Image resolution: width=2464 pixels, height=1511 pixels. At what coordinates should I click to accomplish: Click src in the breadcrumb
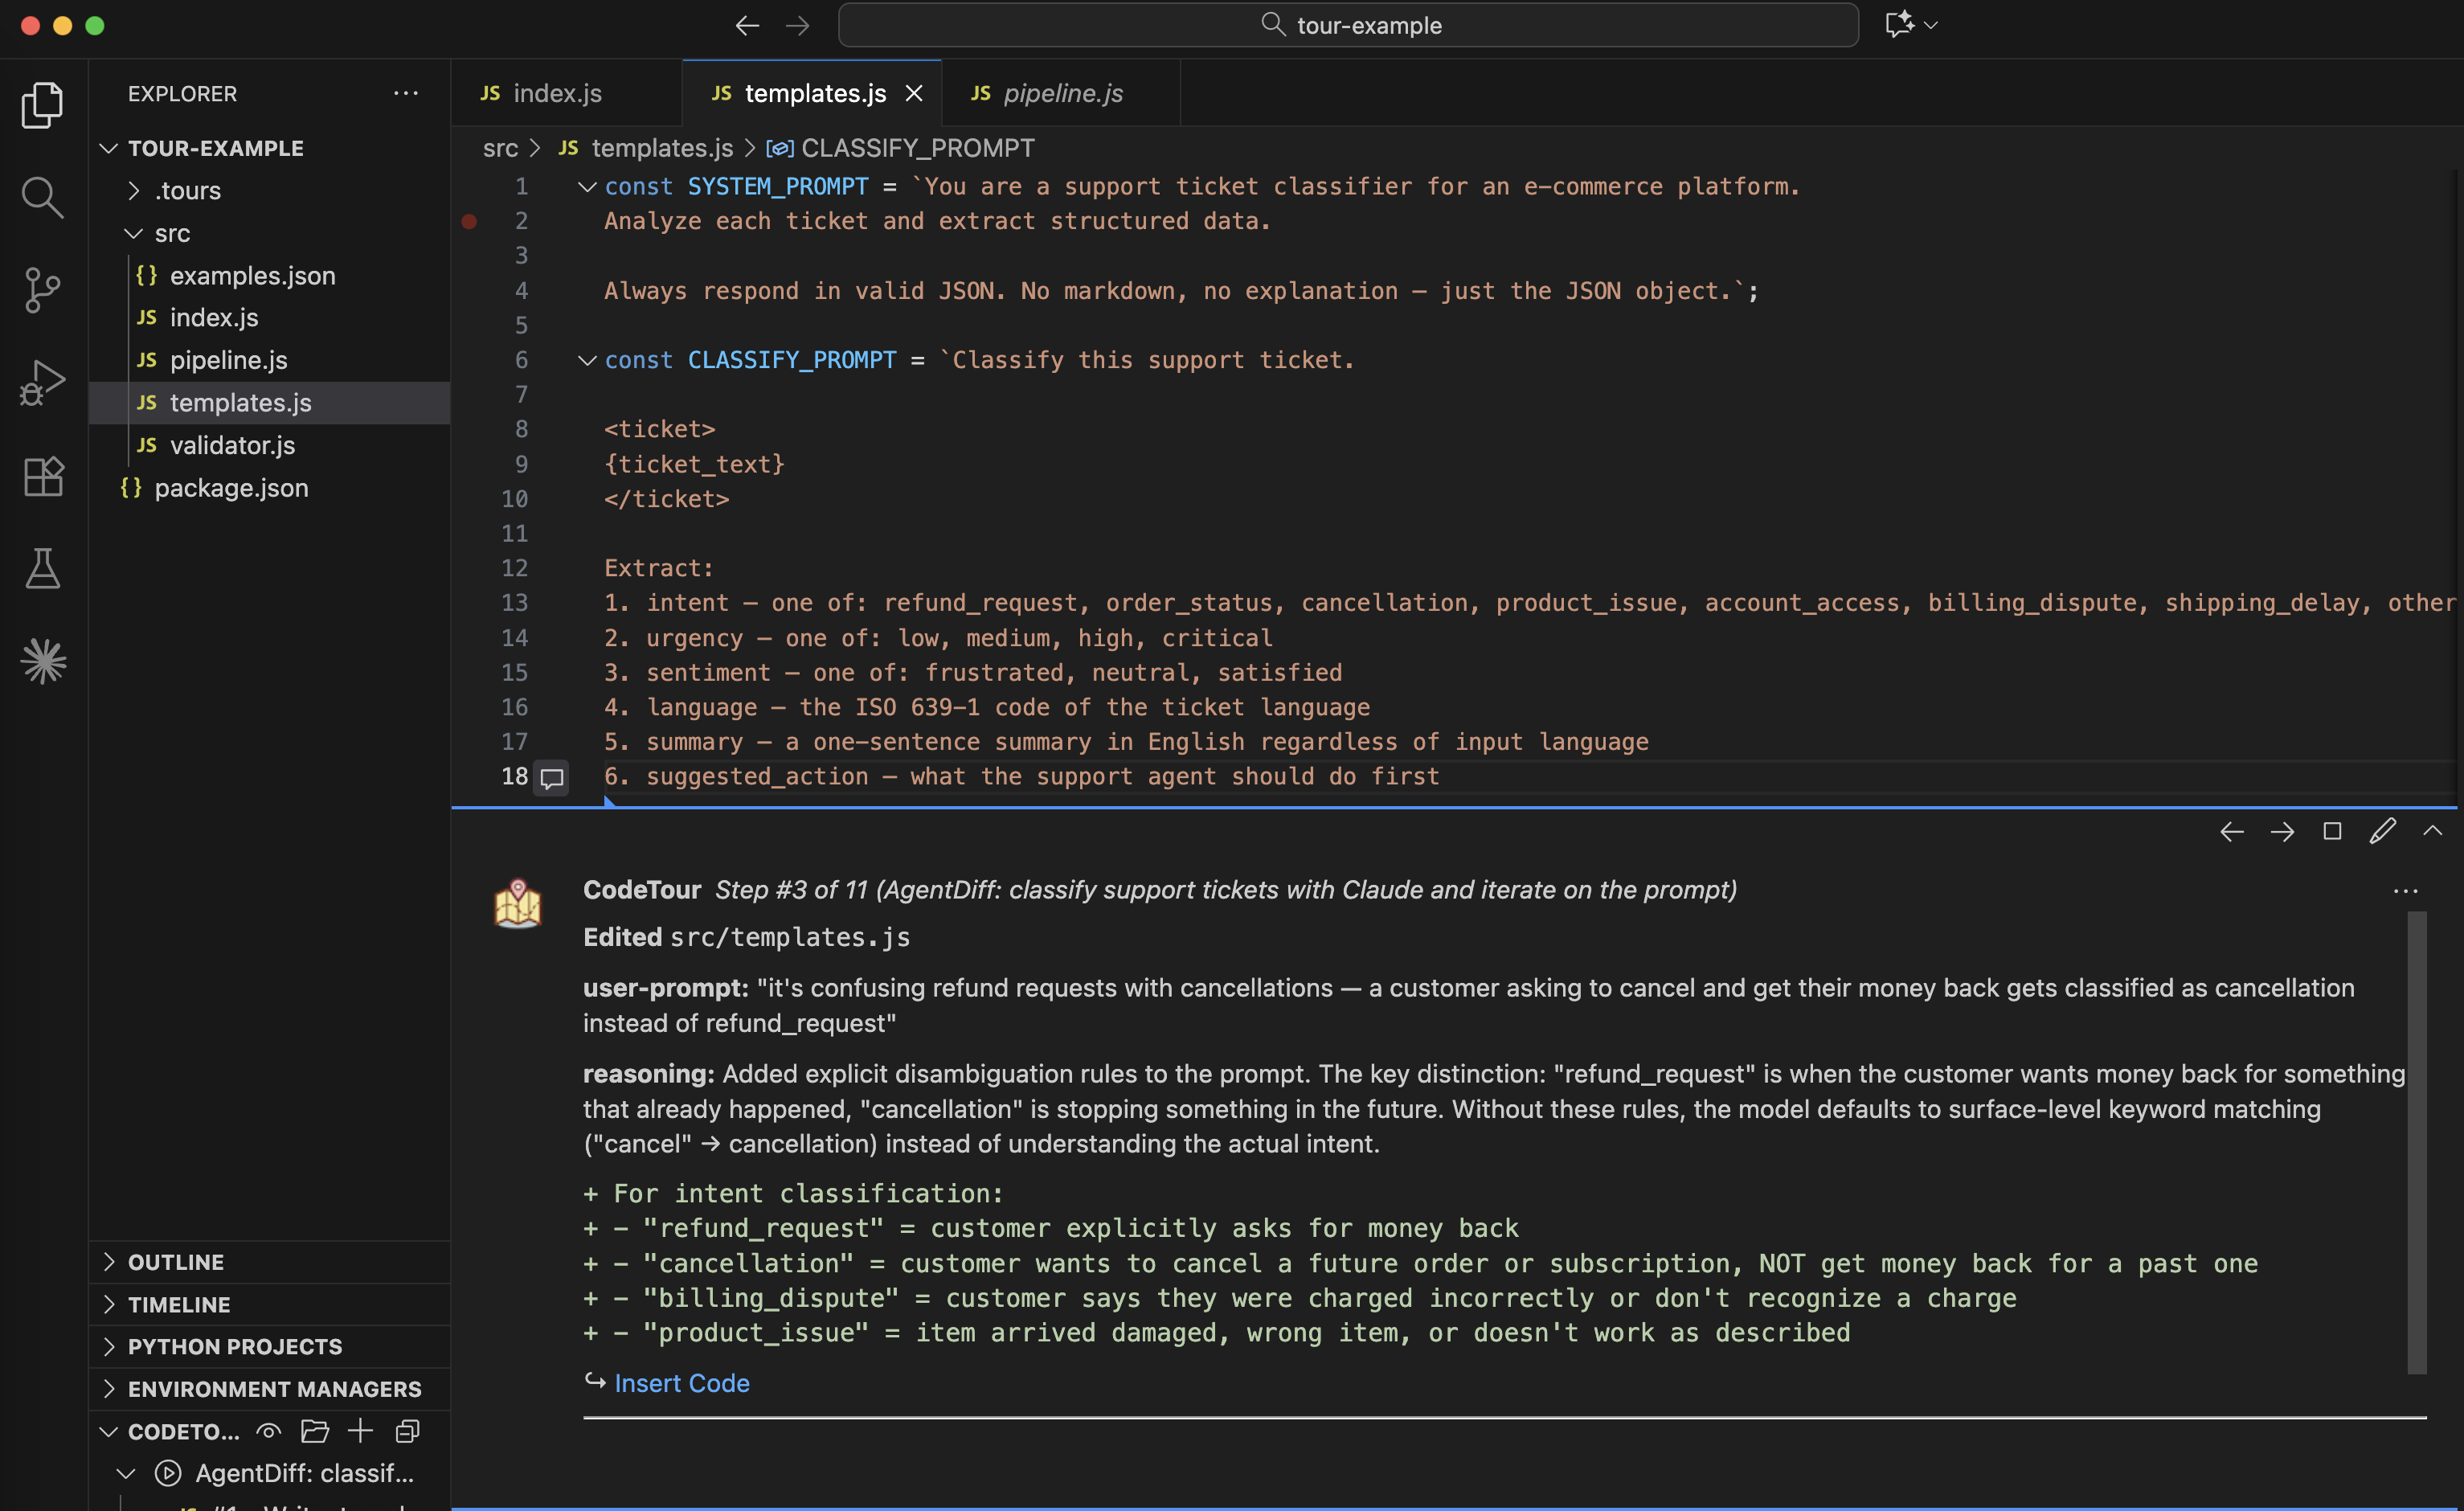pos(500,148)
